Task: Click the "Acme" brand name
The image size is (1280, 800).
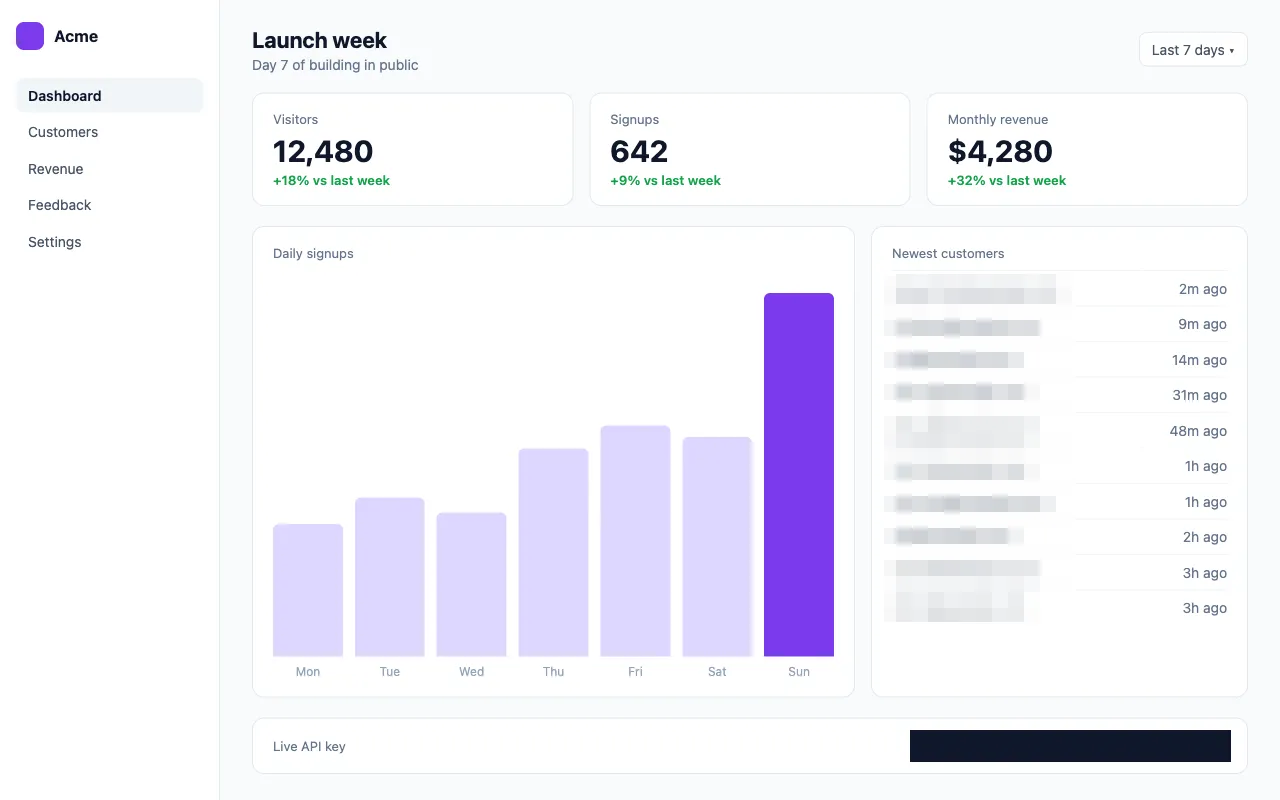Action: 76,36
